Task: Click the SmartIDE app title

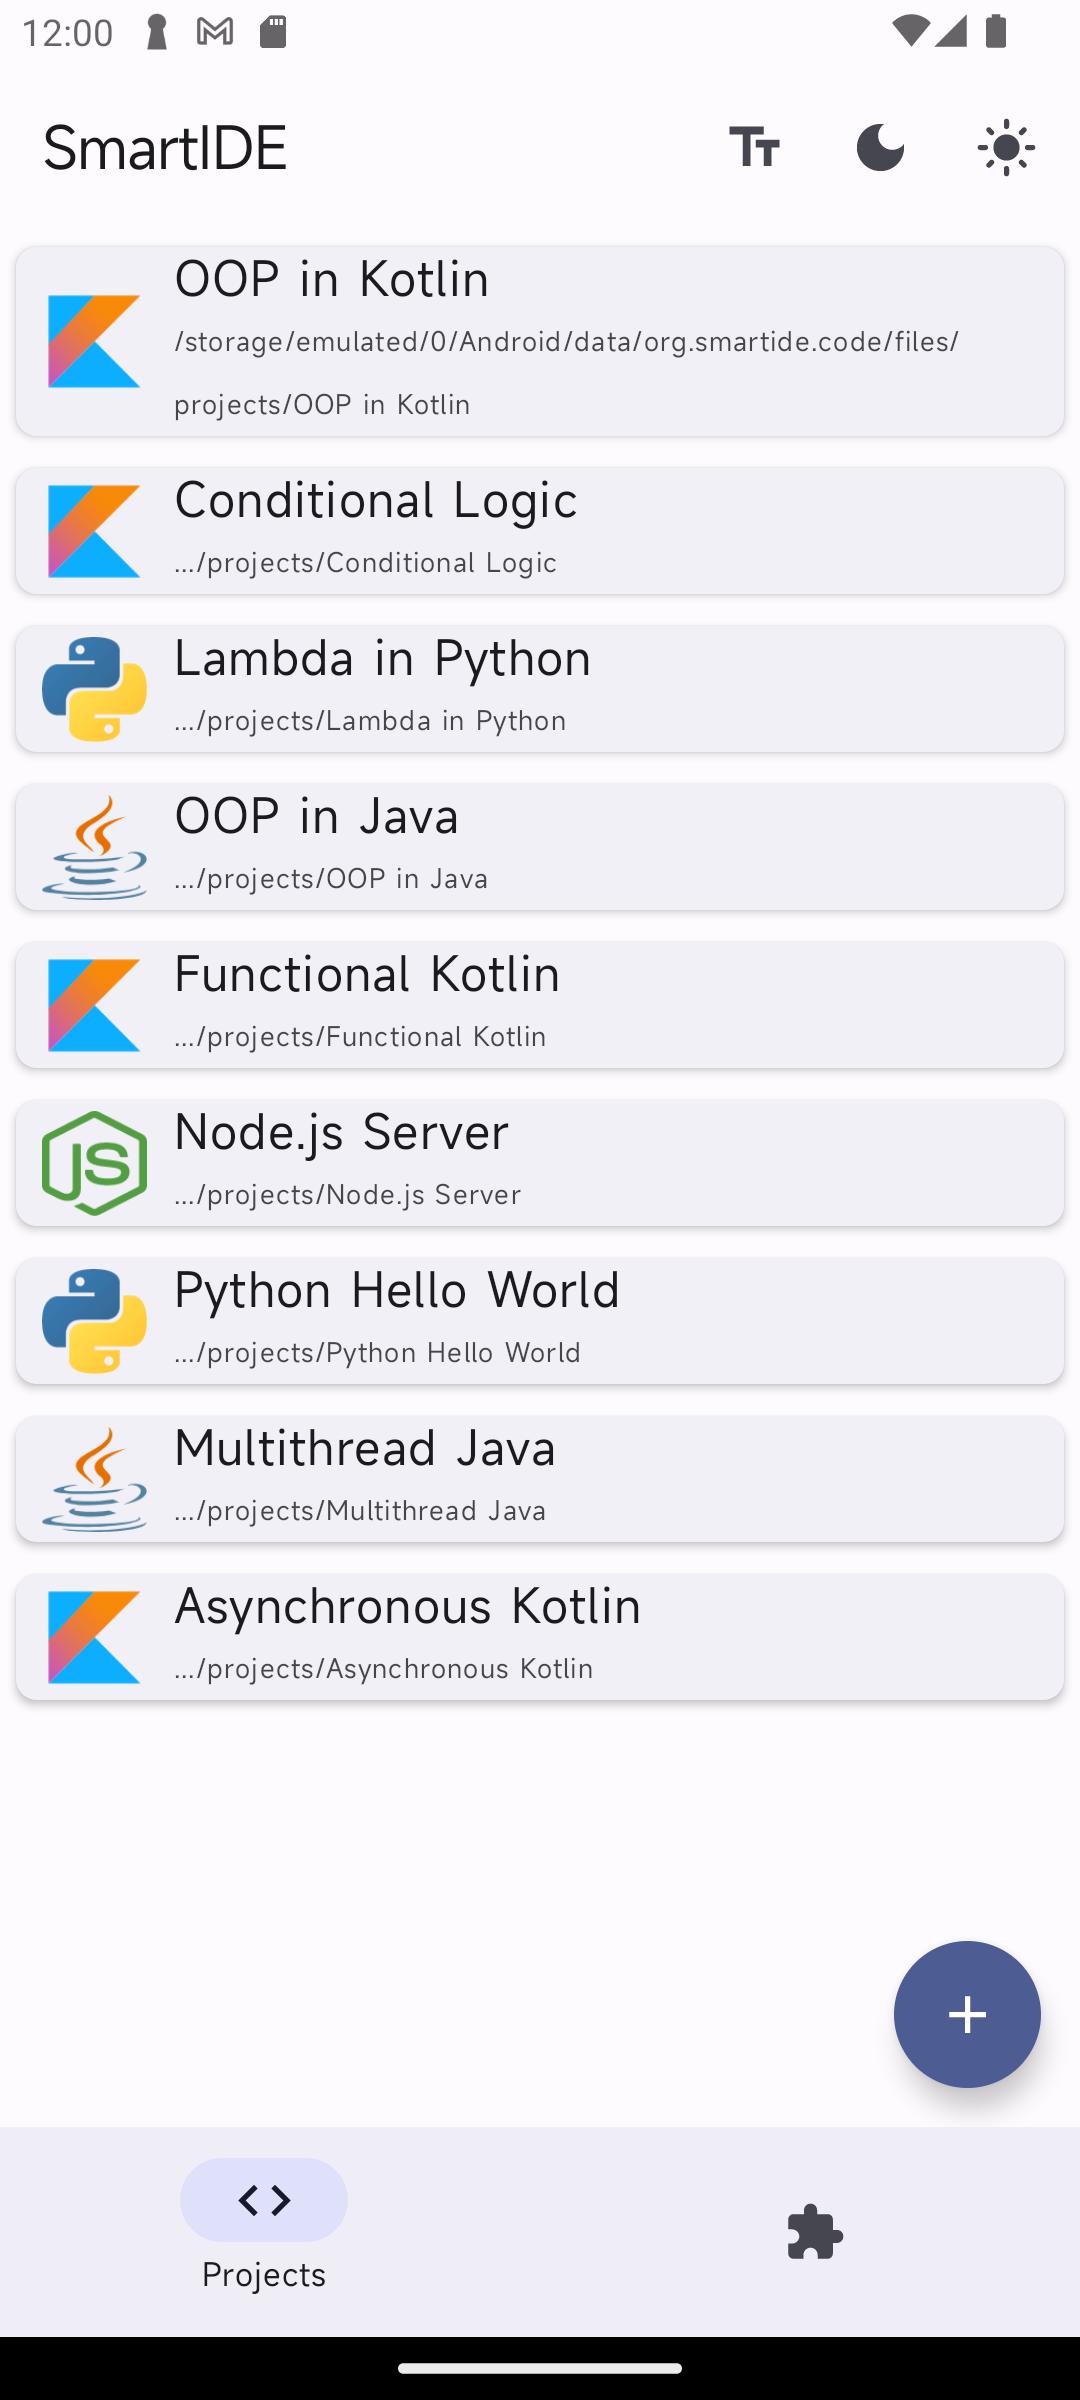Action: tap(166, 148)
